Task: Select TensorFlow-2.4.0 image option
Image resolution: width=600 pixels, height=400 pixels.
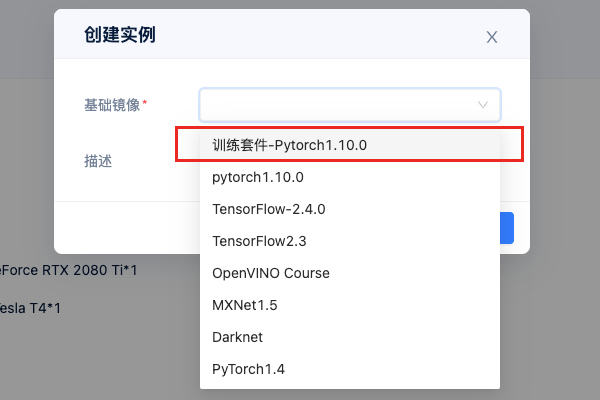Action: pyautogui.click(x=350, y=209)
